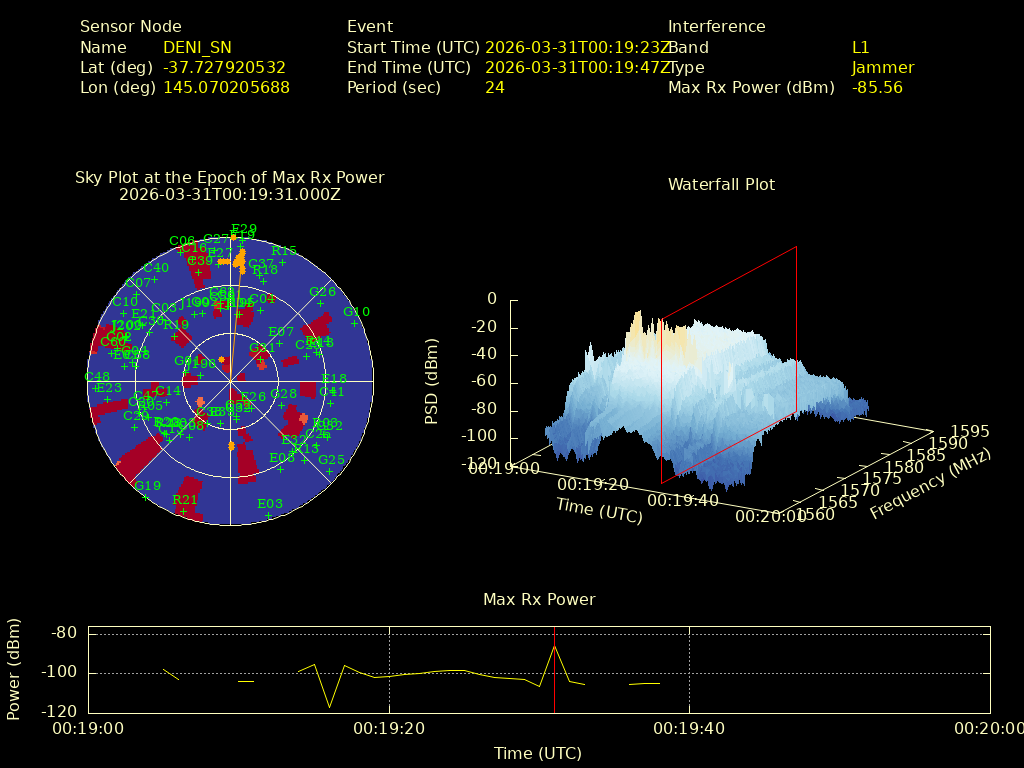The height and width of the screenshot is (768, 1024).
Task: Click the L1 band value
Action: click(860, 47)
